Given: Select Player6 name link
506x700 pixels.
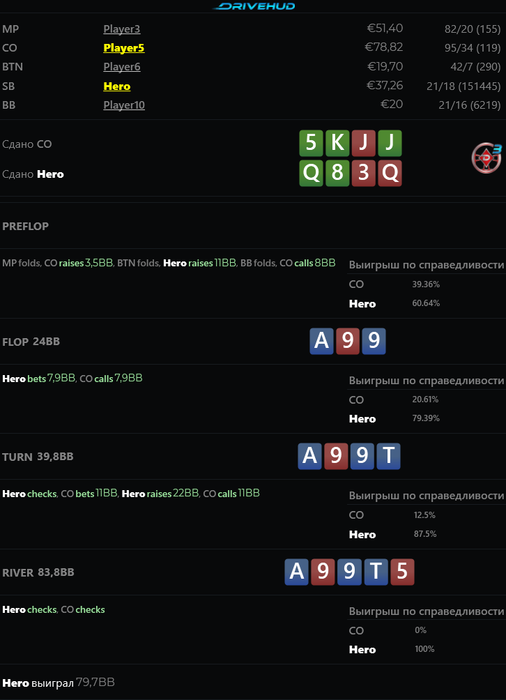Looking at the screenshot, I should pos(121,67).
